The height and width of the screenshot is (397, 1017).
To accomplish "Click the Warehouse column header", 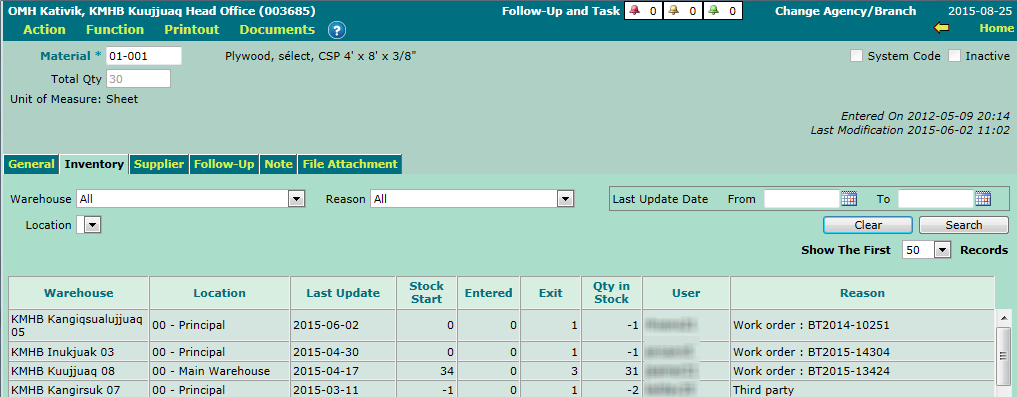I will coord(78,293).
